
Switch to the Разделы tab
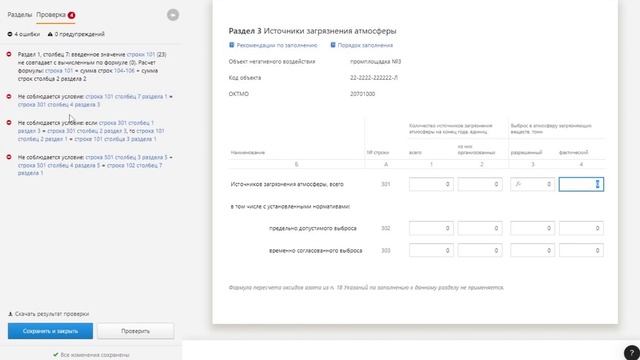[x=20, y=15]
